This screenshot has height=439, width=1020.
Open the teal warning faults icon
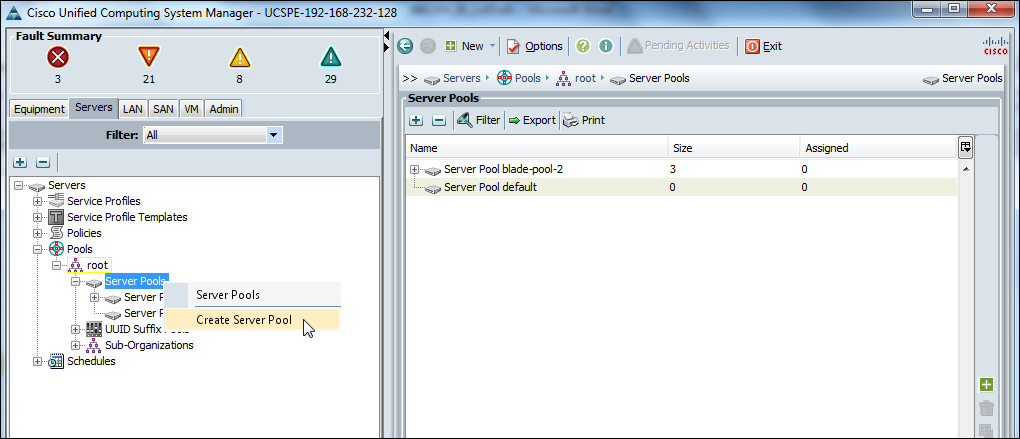coord(330,58)
